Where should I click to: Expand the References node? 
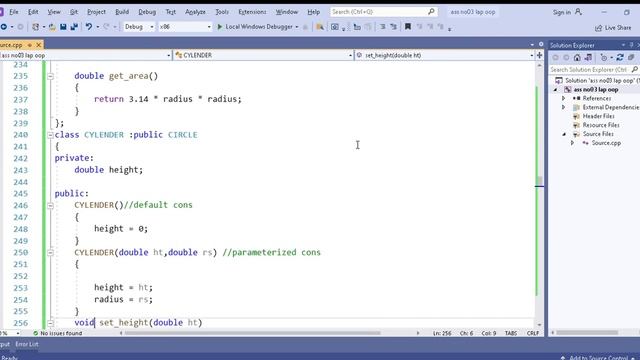564,98
